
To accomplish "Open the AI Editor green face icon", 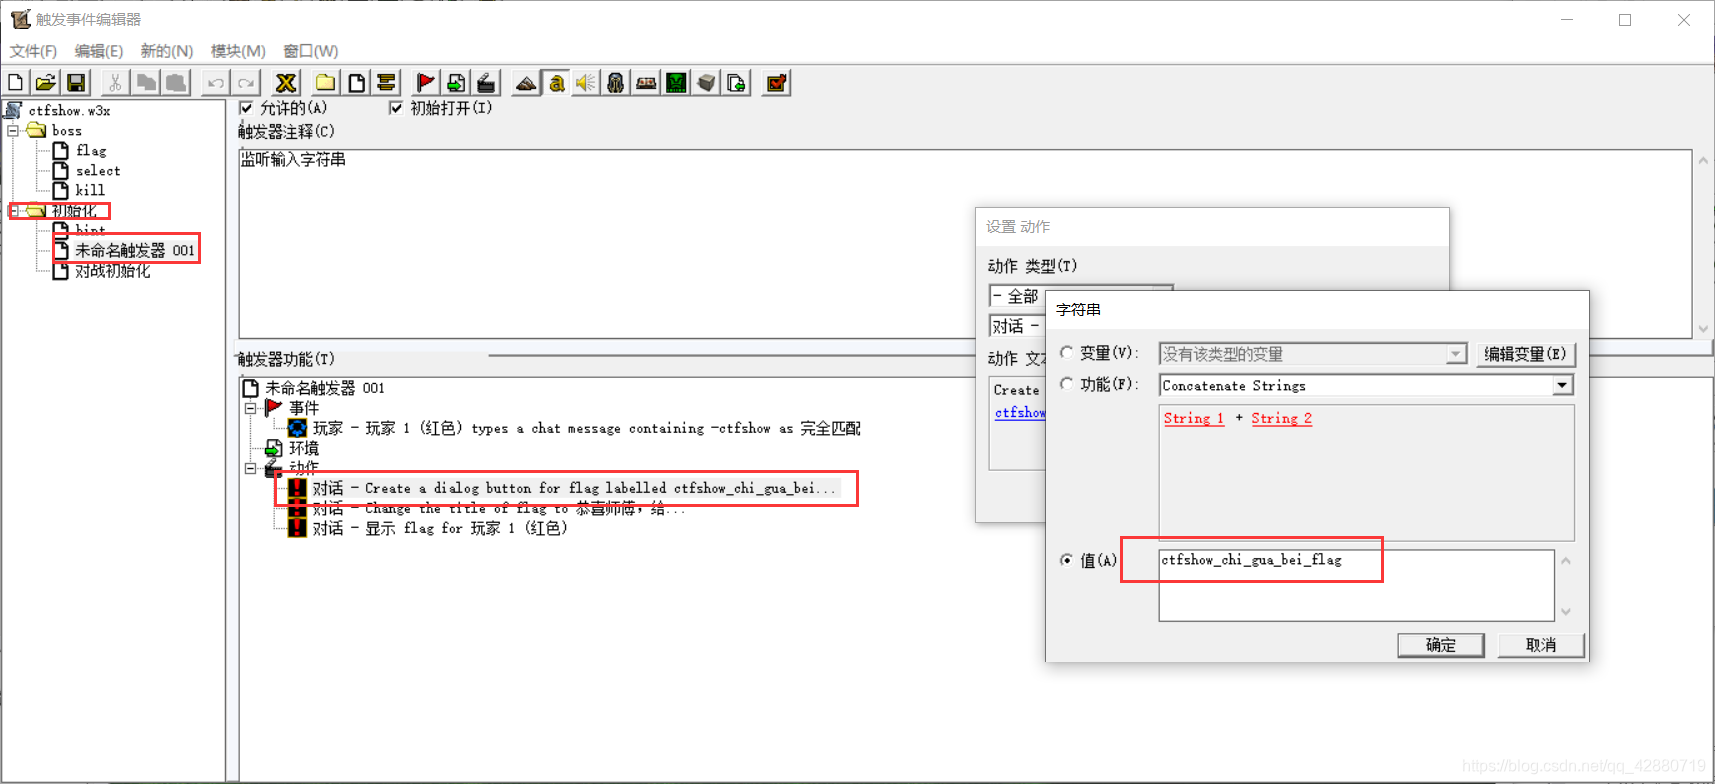I will (x=676, y=83).
